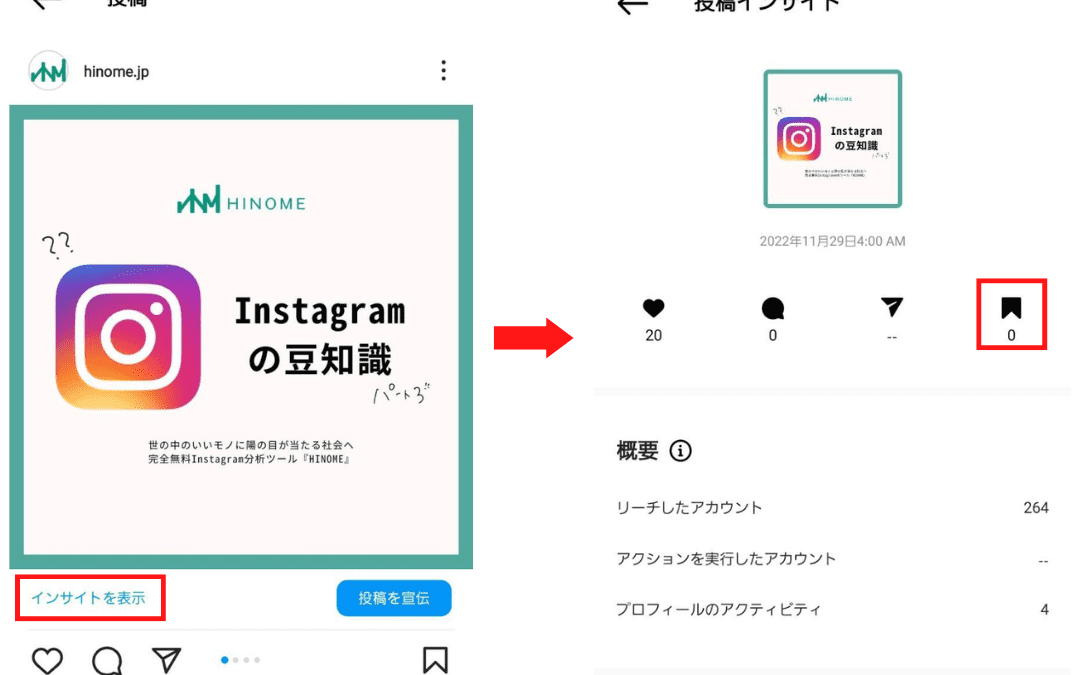Open the hinome.jp profile avatar
Viewport: 1080px width, 675px height.
point(48,70)
